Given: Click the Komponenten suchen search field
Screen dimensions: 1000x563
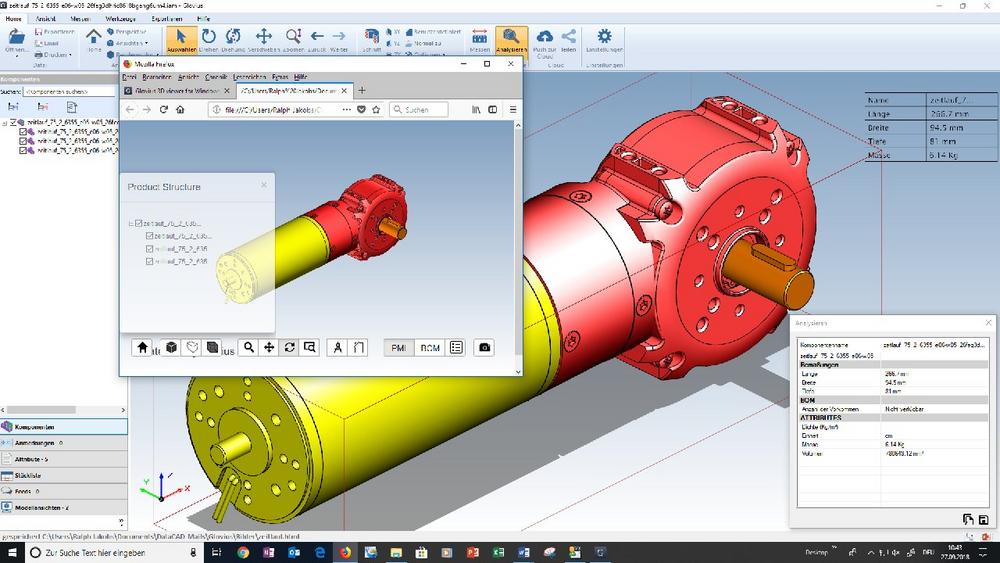Looking at the screenshot, I should [x=68, y=91].
